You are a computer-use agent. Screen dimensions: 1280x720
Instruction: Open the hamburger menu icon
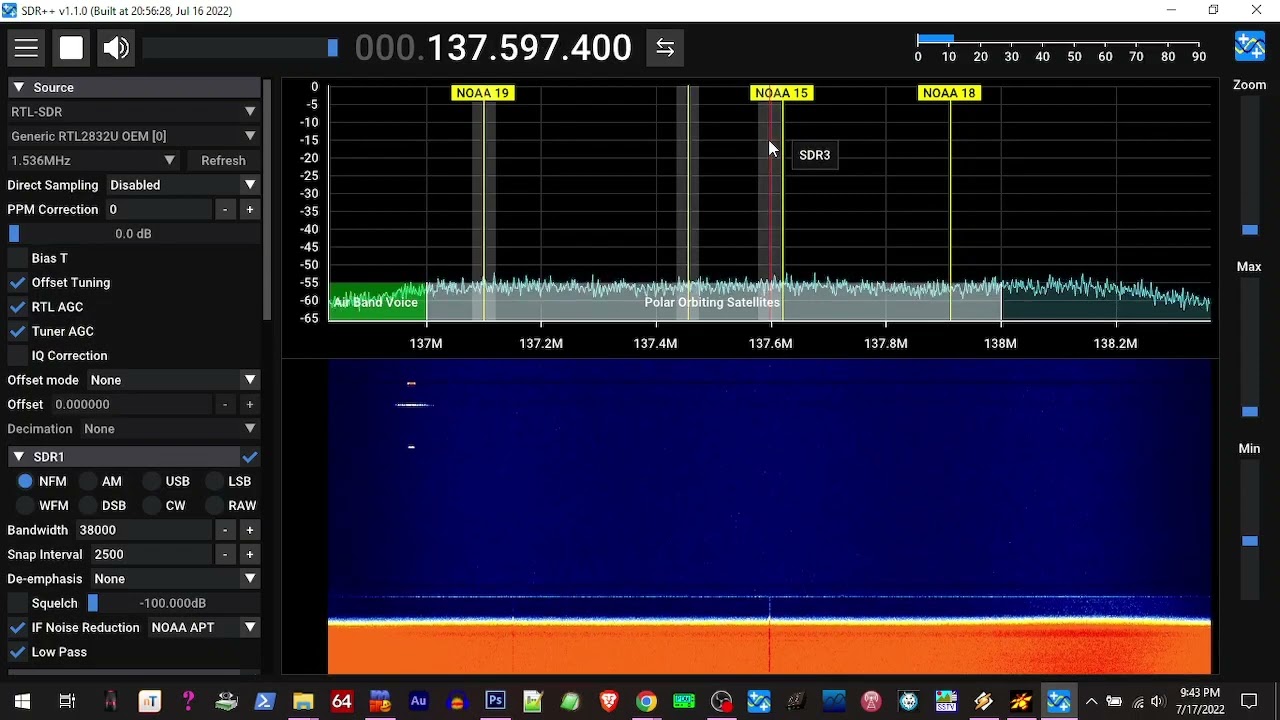click(x=26, y=48)
